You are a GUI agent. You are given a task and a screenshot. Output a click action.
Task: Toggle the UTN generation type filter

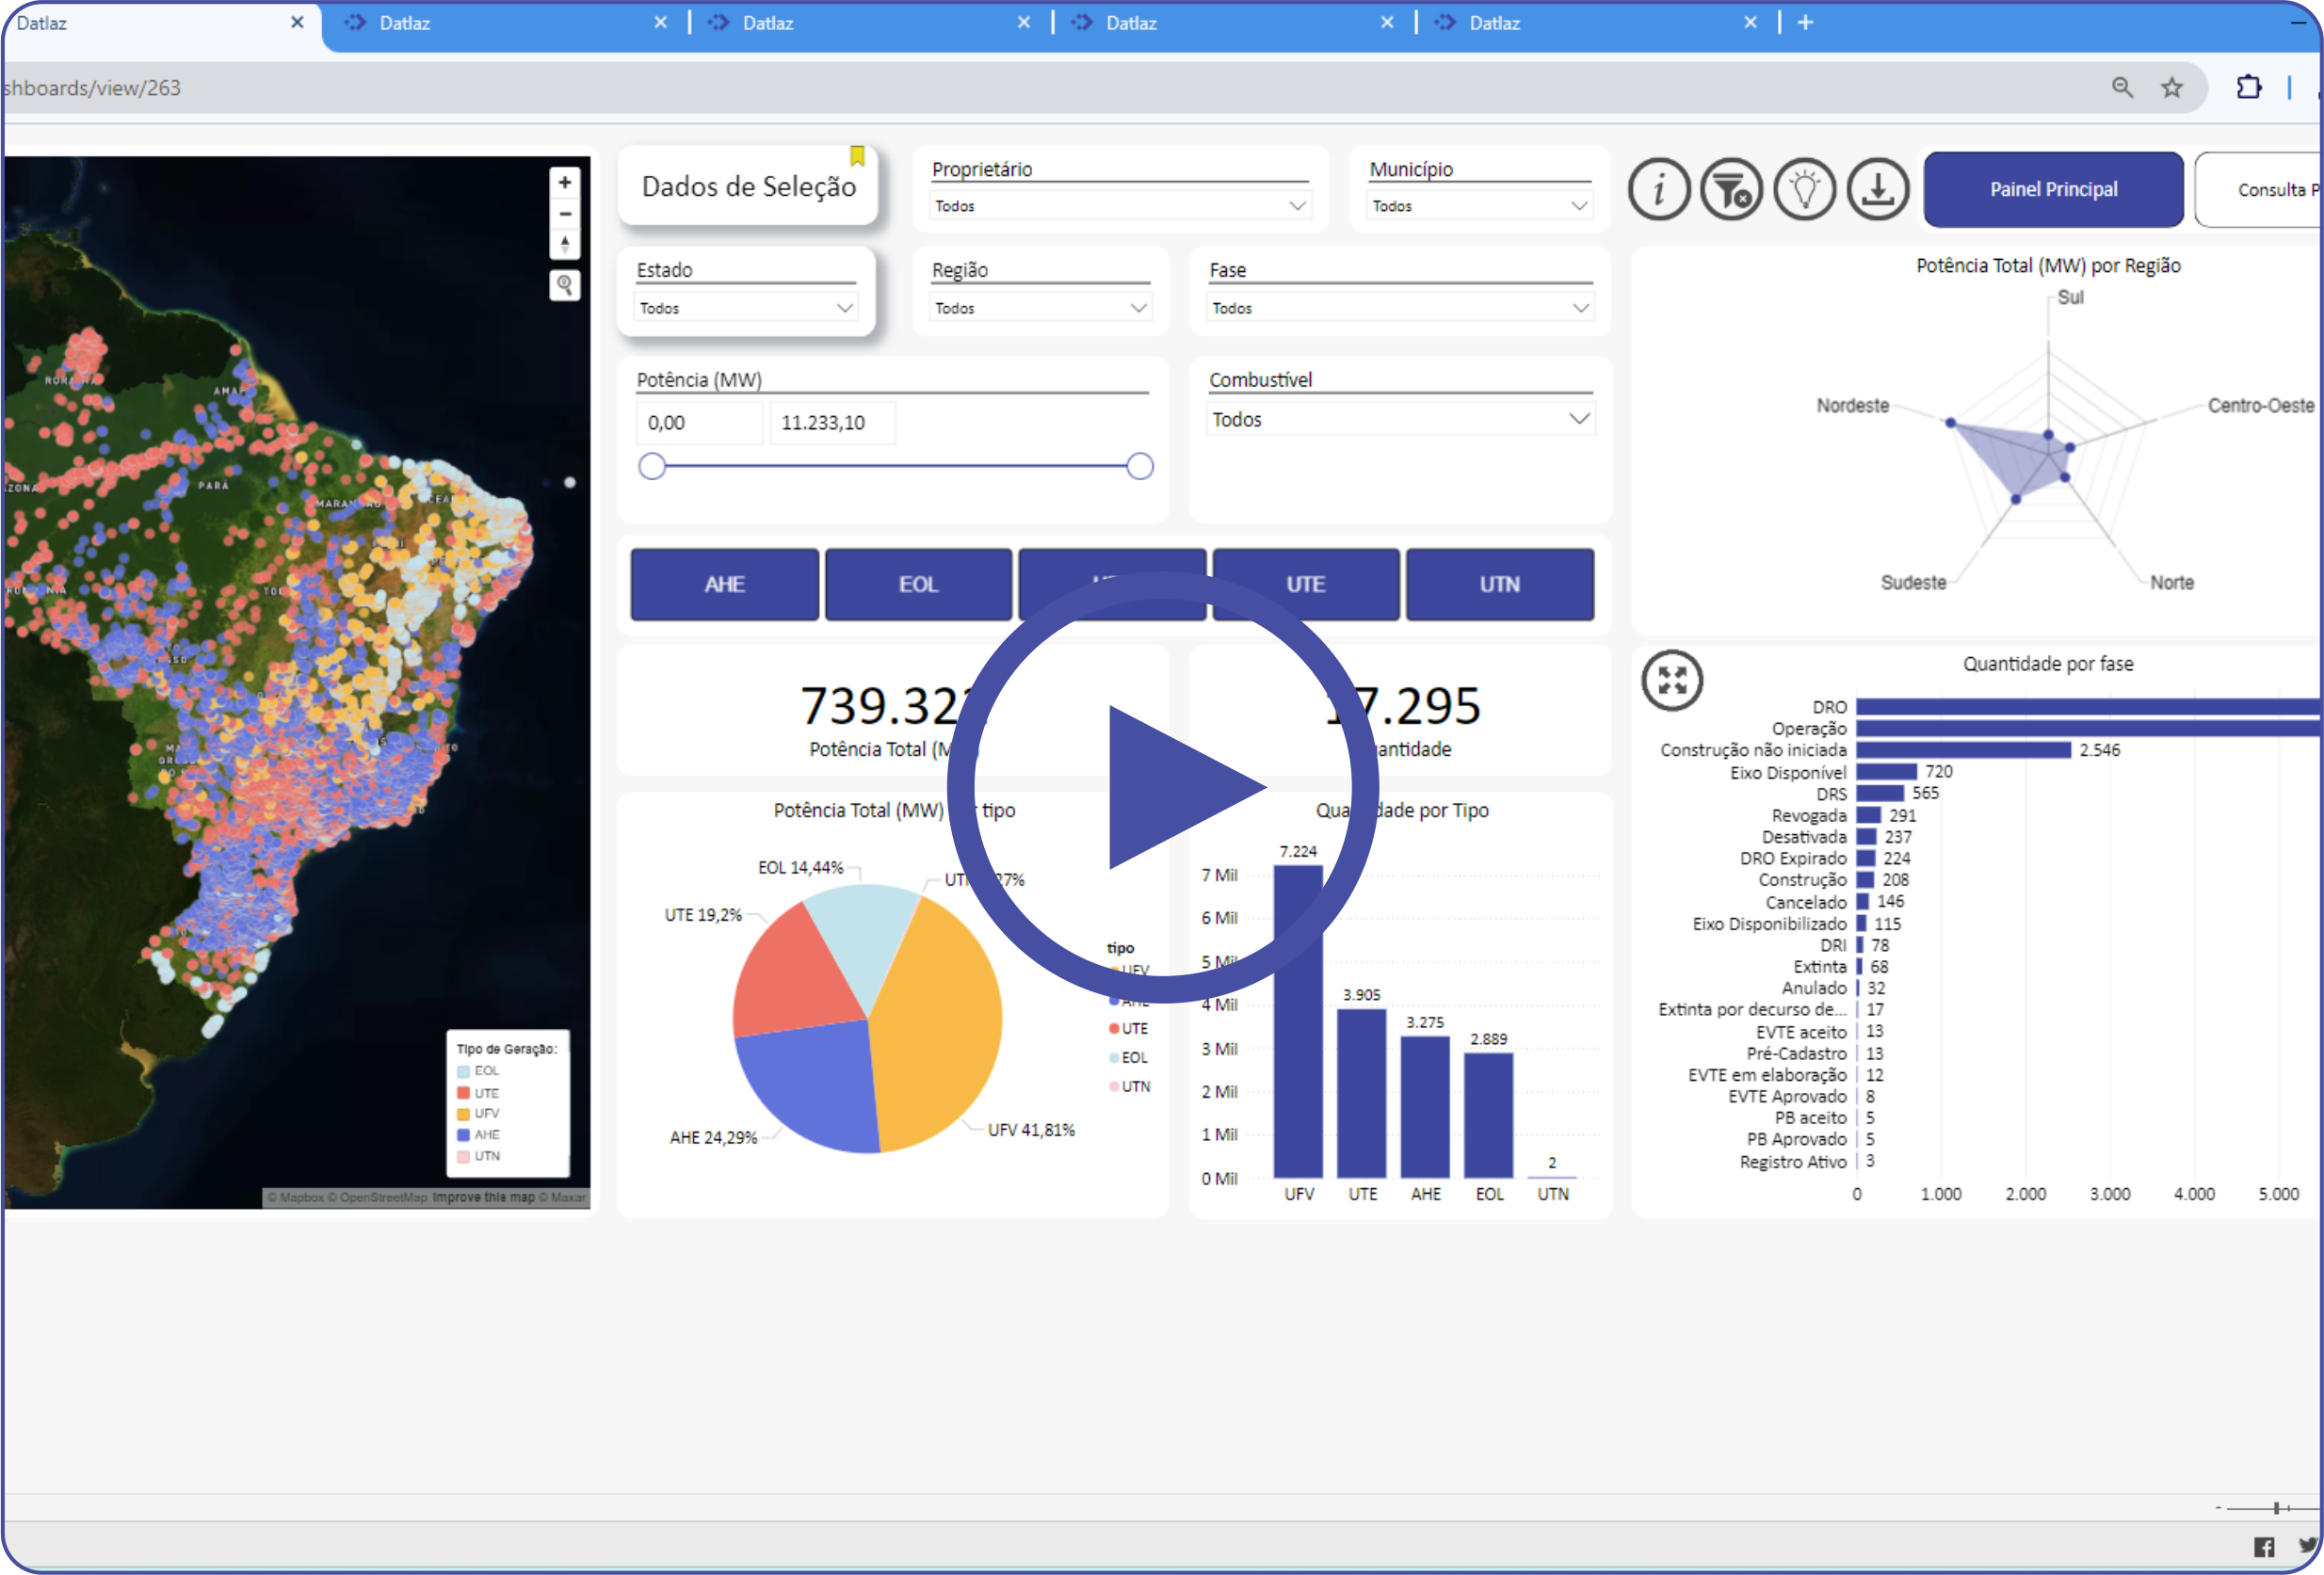[1499, 584]
